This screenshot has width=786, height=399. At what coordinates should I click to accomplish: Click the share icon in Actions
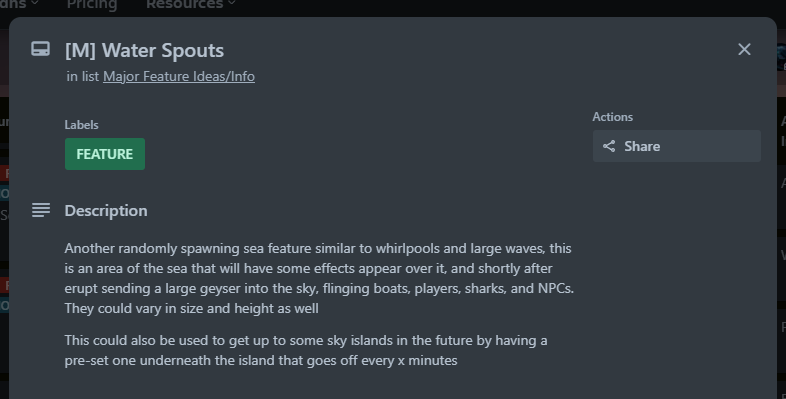[x=609, y=146]
